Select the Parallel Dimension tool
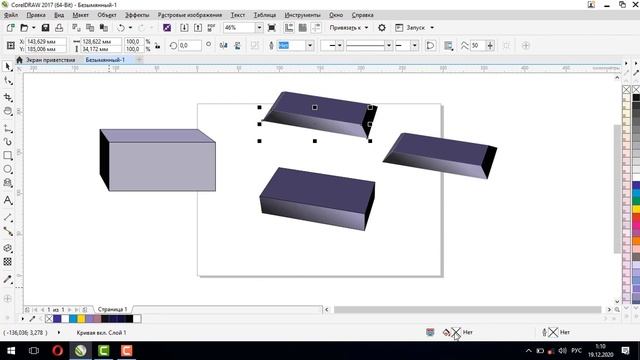This screenshot has height=360, width=640. [8, 218]
